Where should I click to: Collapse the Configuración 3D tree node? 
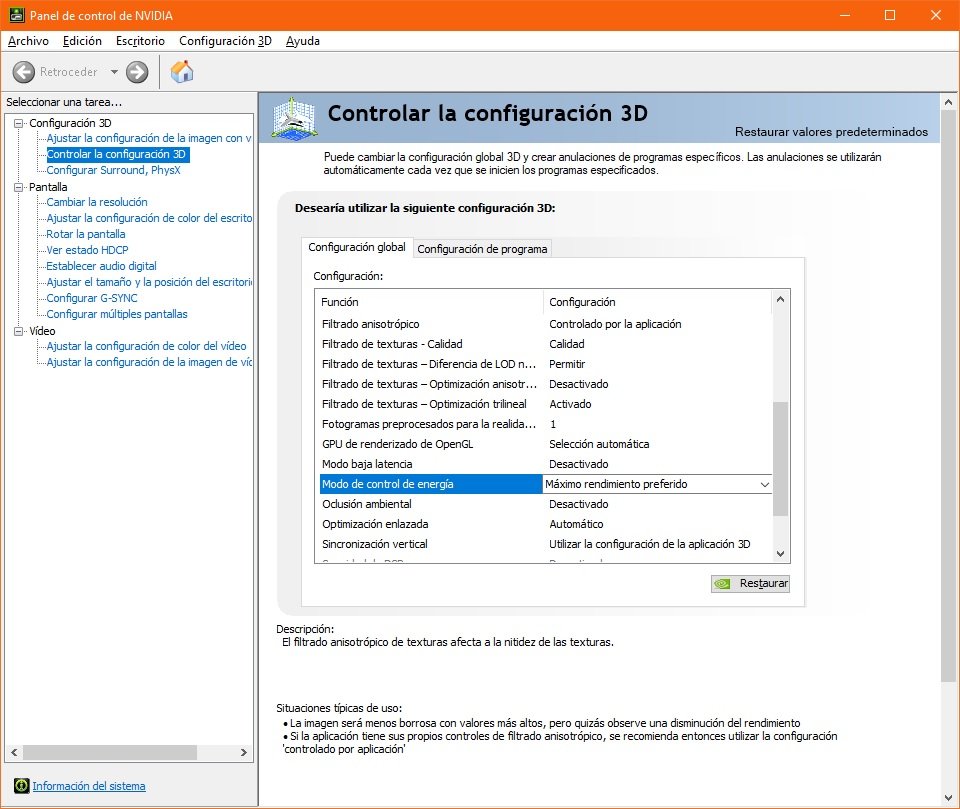point(19,123)
